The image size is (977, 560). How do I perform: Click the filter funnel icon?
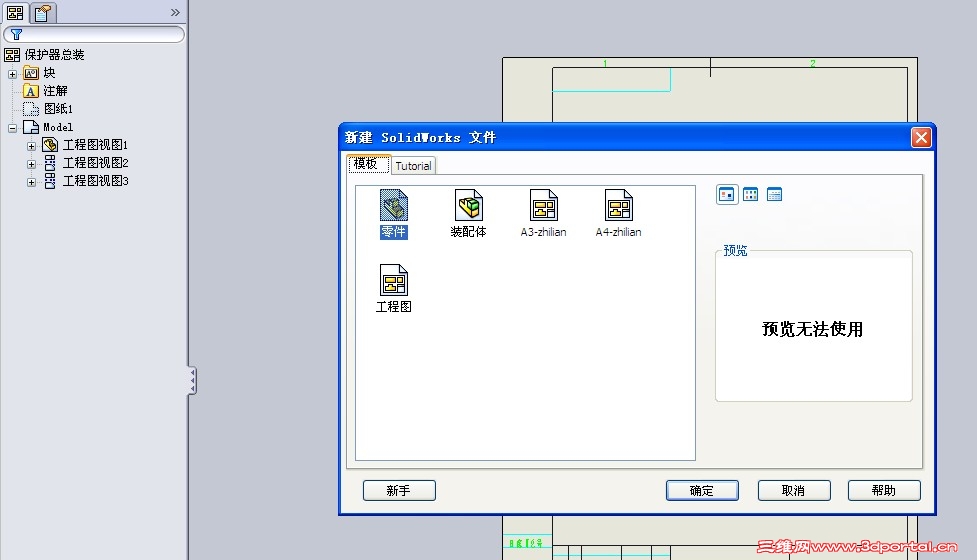(16, 34)
